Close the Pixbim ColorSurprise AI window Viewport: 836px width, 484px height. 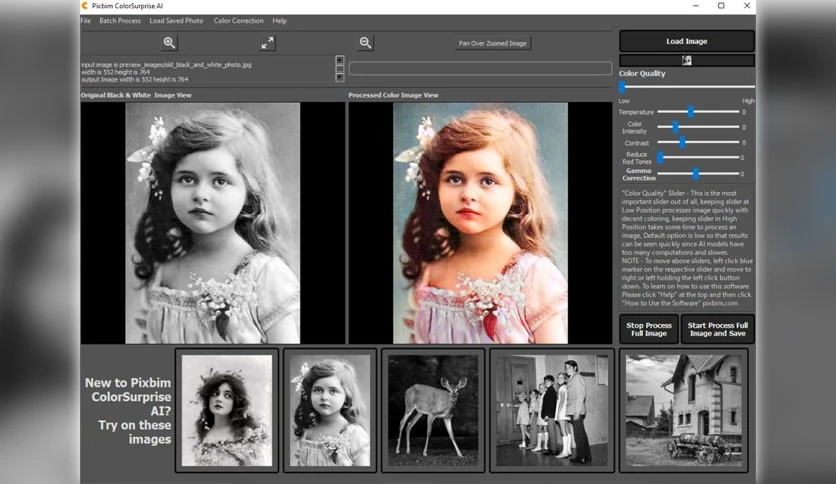click(747, 6)
